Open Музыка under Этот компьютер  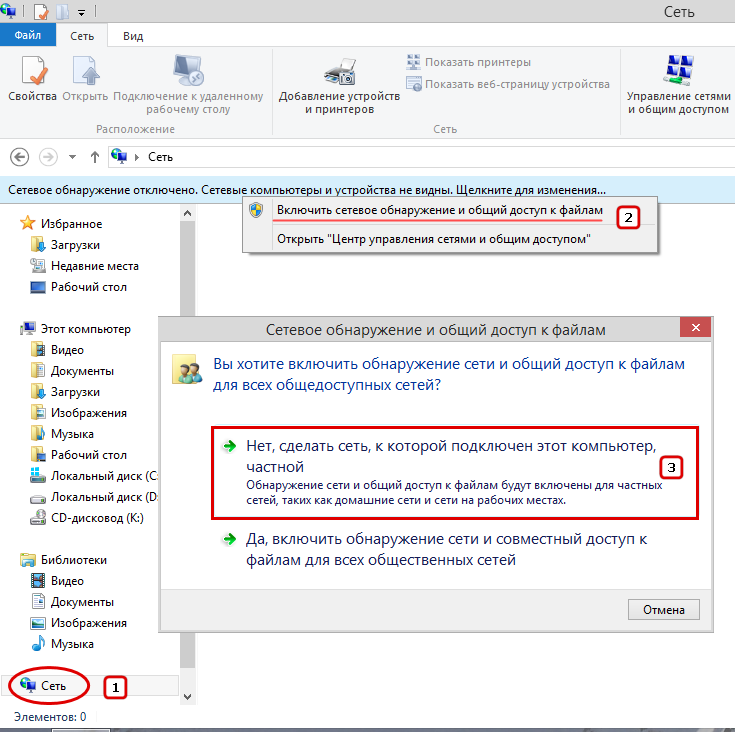(62, 434)
